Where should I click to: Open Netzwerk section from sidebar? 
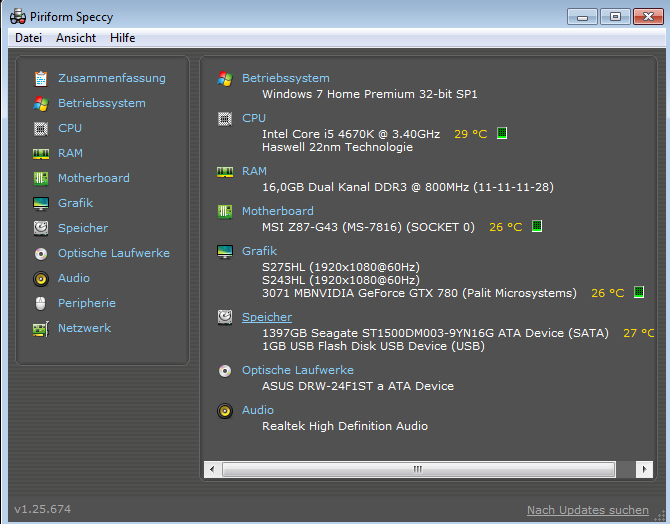point(84,328)
